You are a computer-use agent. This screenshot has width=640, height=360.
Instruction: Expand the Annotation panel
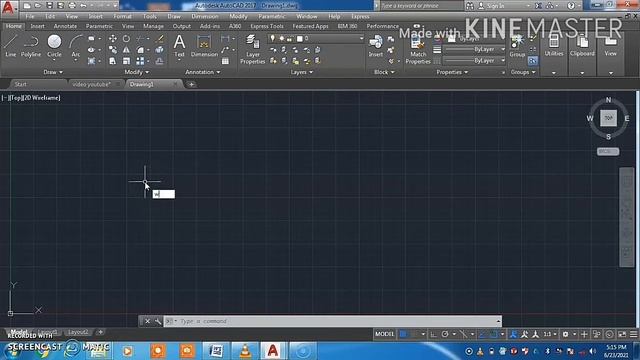[x=202, y=72]
